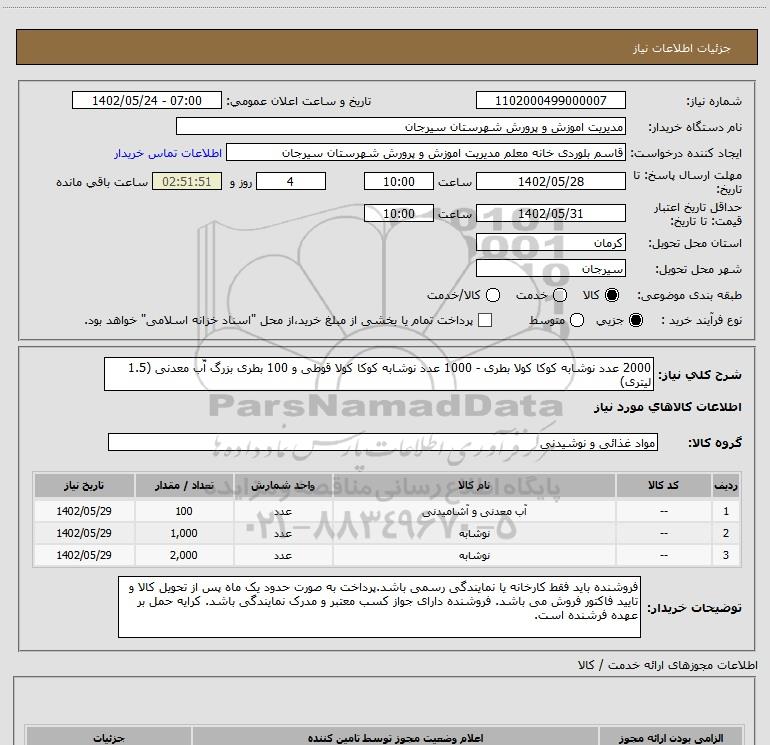Click the واحد شمارش column header
770x745 pixels.
click(x=283, y=485)
